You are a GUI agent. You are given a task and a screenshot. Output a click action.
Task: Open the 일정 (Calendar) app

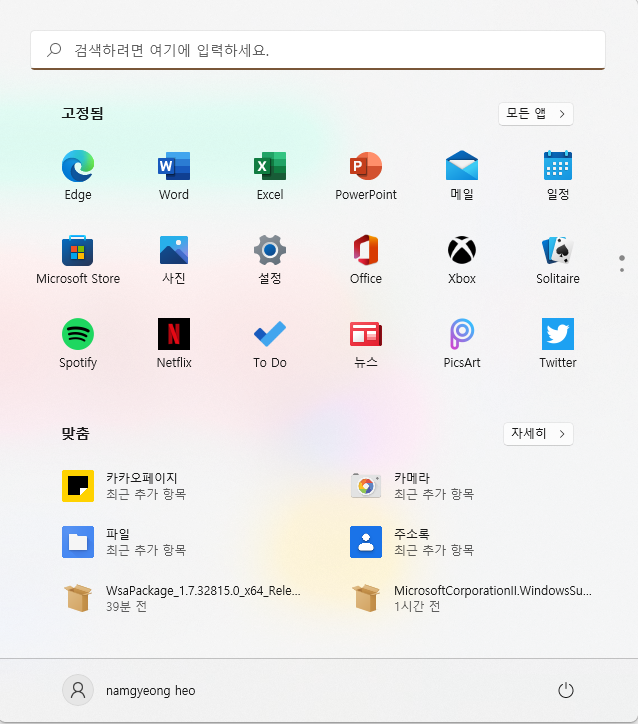[x=558, y=175]
